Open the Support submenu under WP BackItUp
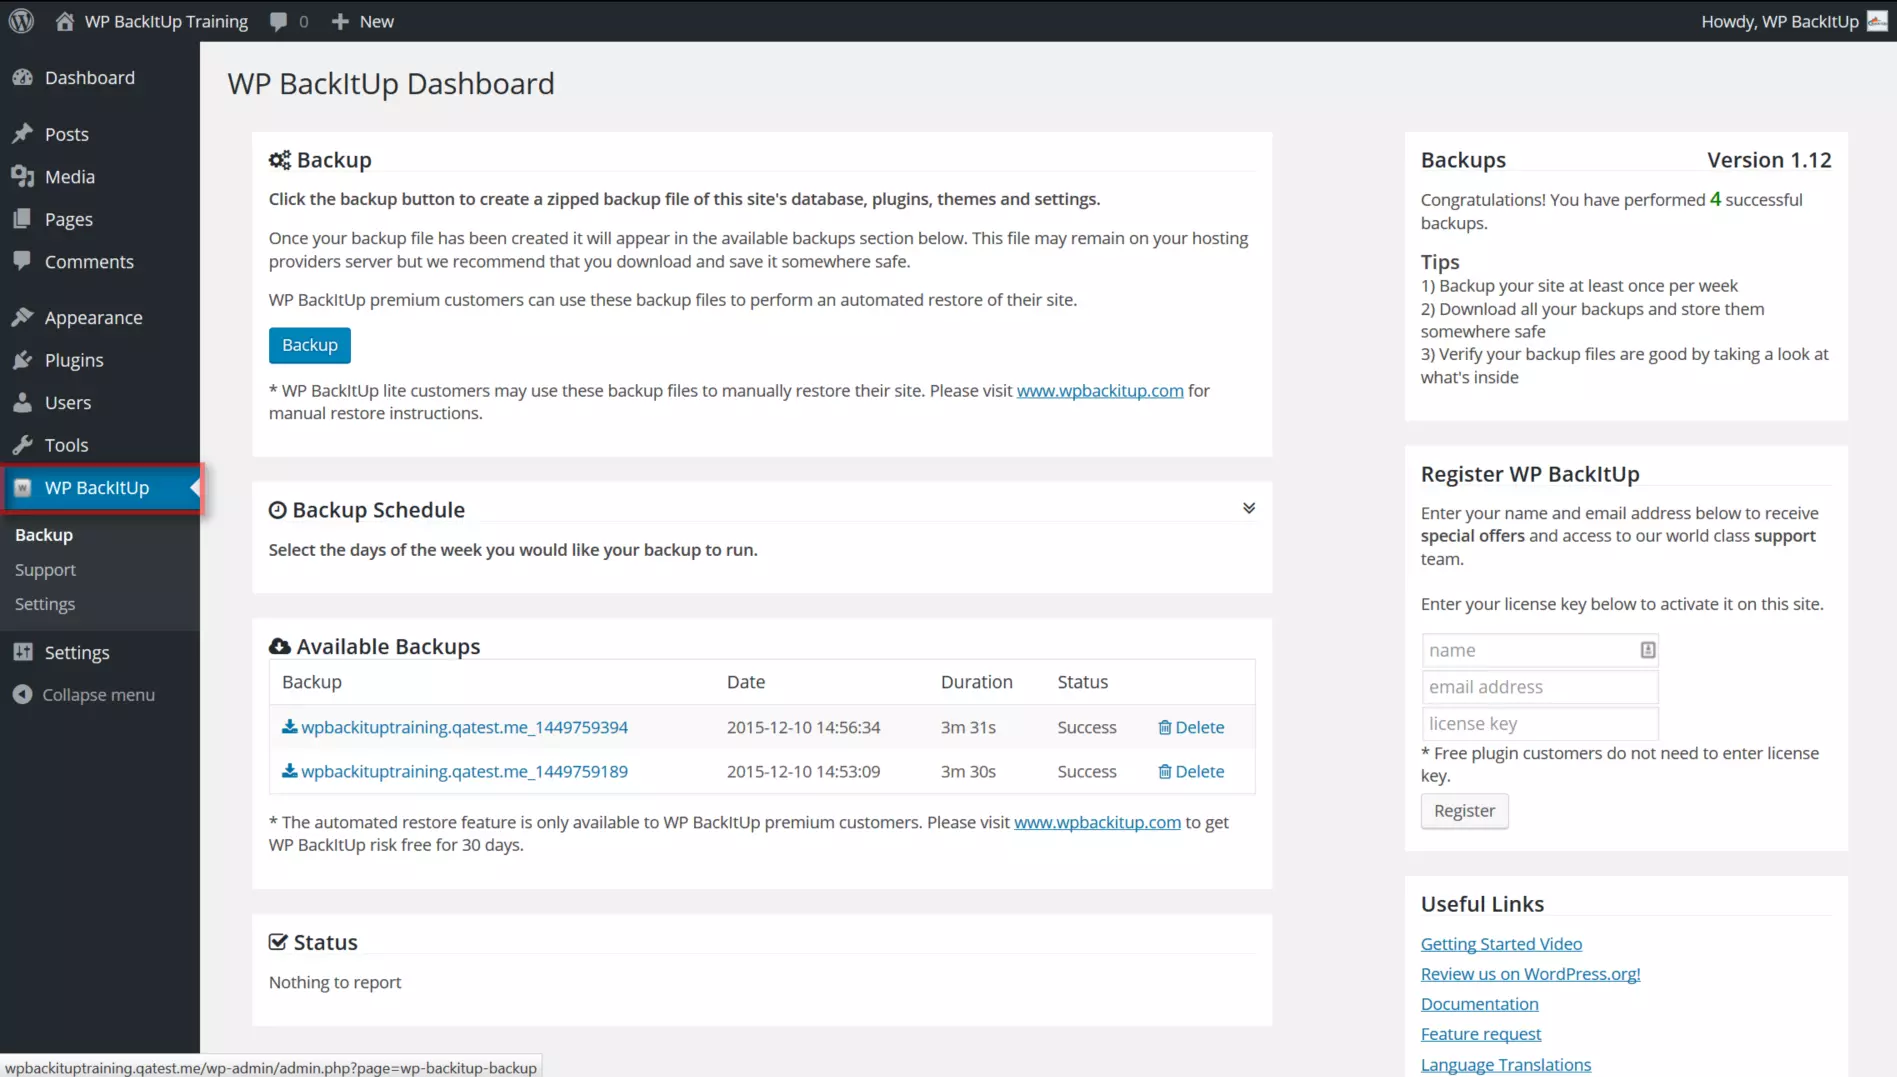Screen dimensions: 1897x1077 pos(45,569)
